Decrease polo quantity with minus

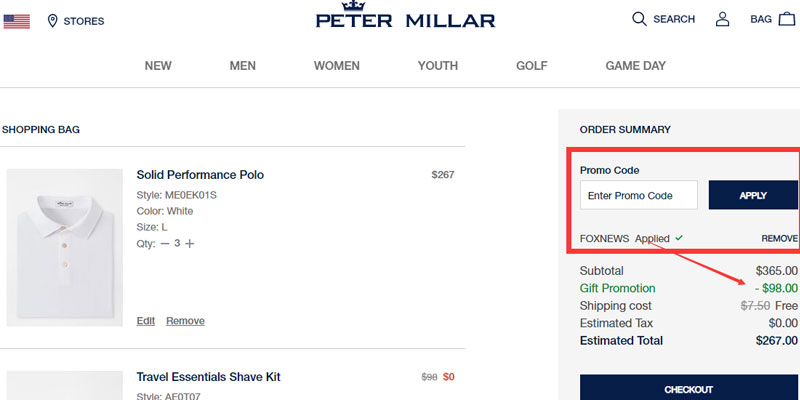point(166,244)
